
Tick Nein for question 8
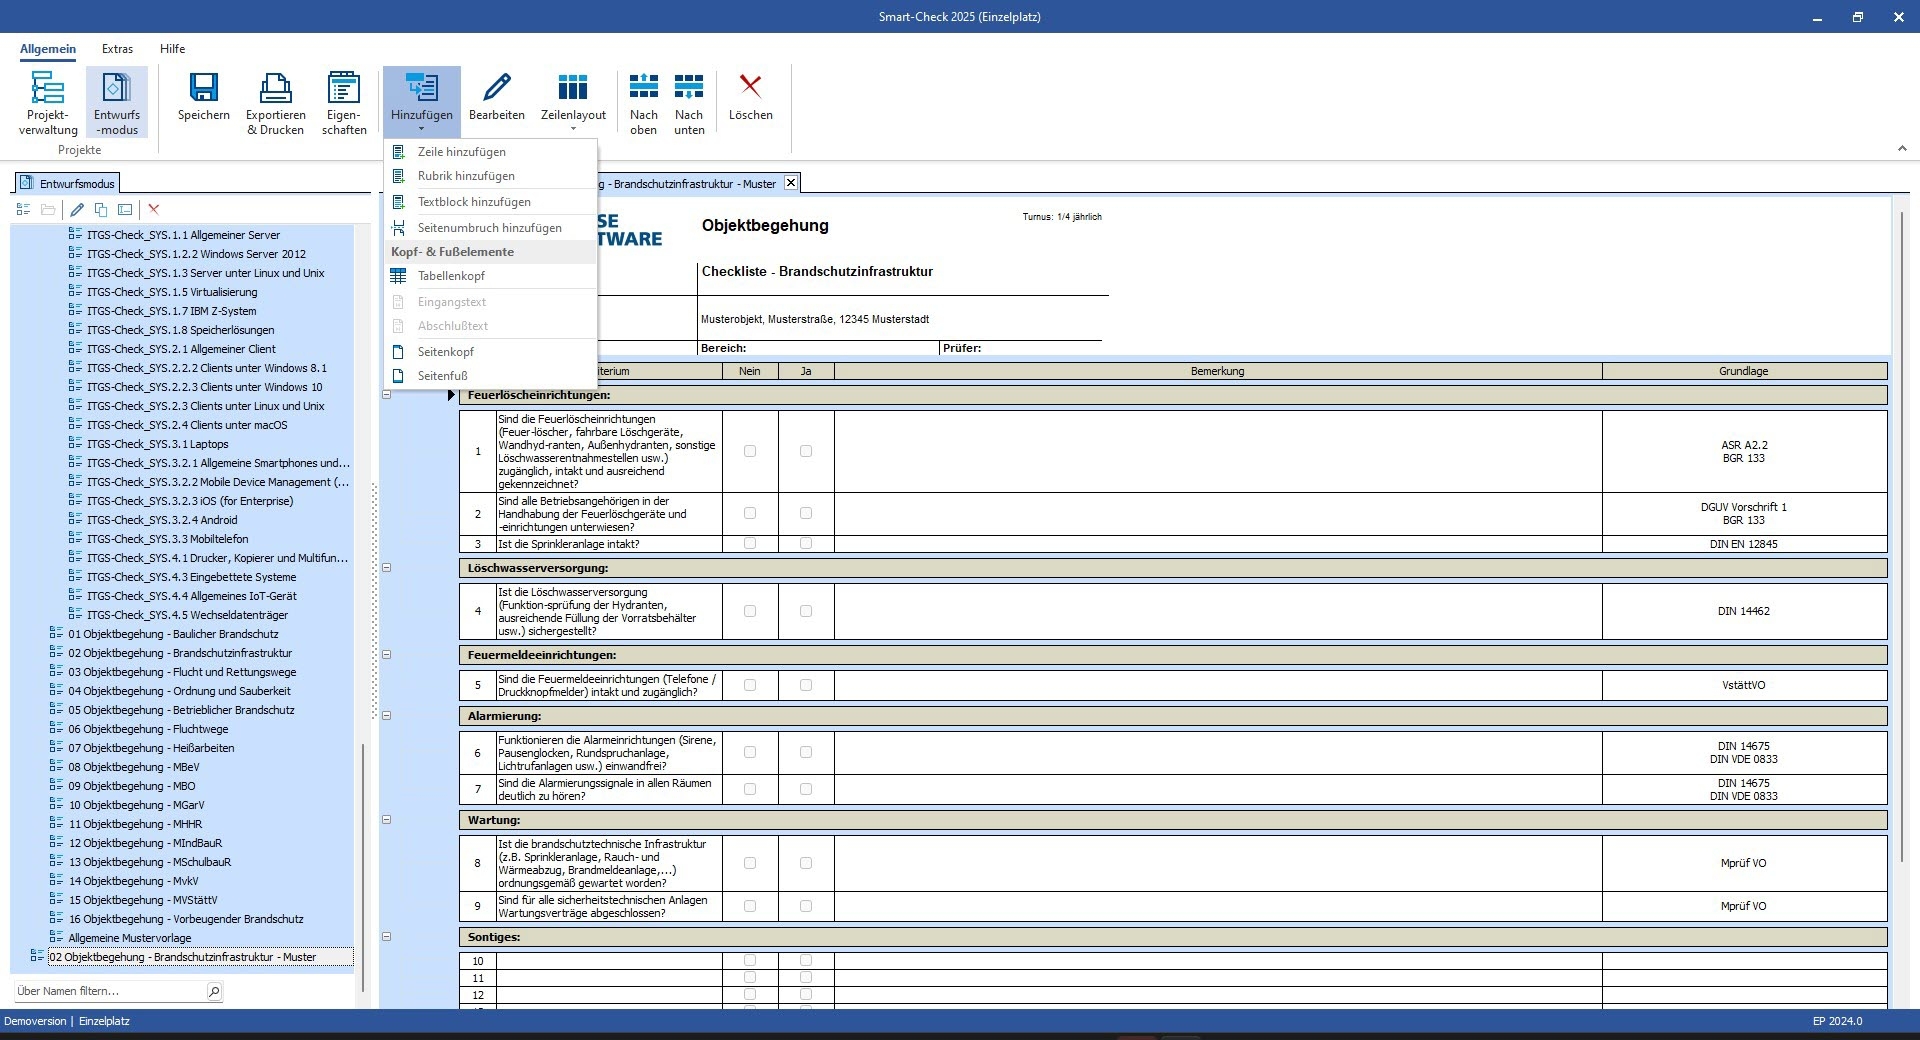750,863
